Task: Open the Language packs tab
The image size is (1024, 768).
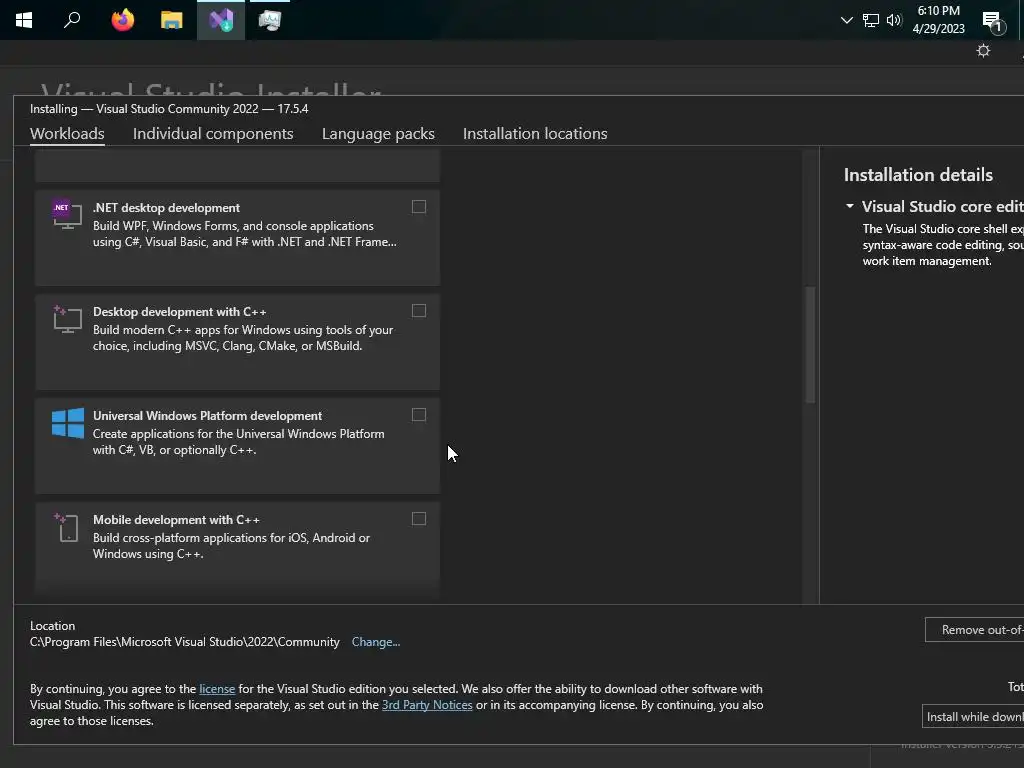Action: (x=378, y=134)
